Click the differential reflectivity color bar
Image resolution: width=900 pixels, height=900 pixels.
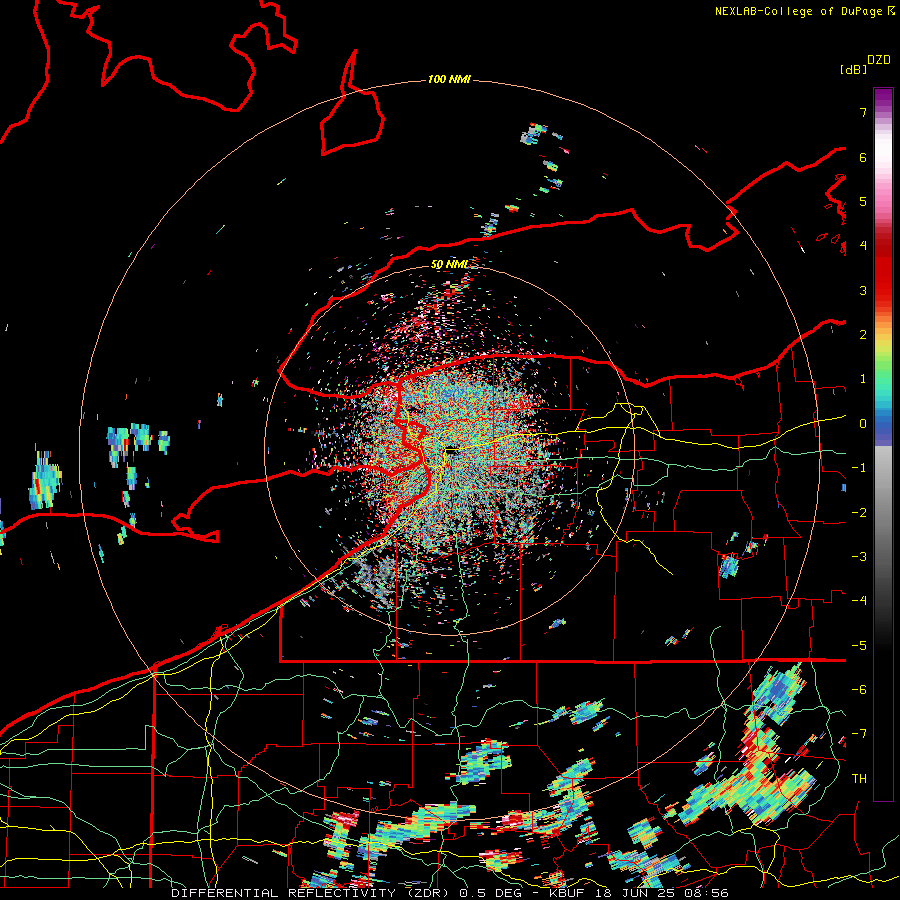pyautogui.click(x=883, y=444)
